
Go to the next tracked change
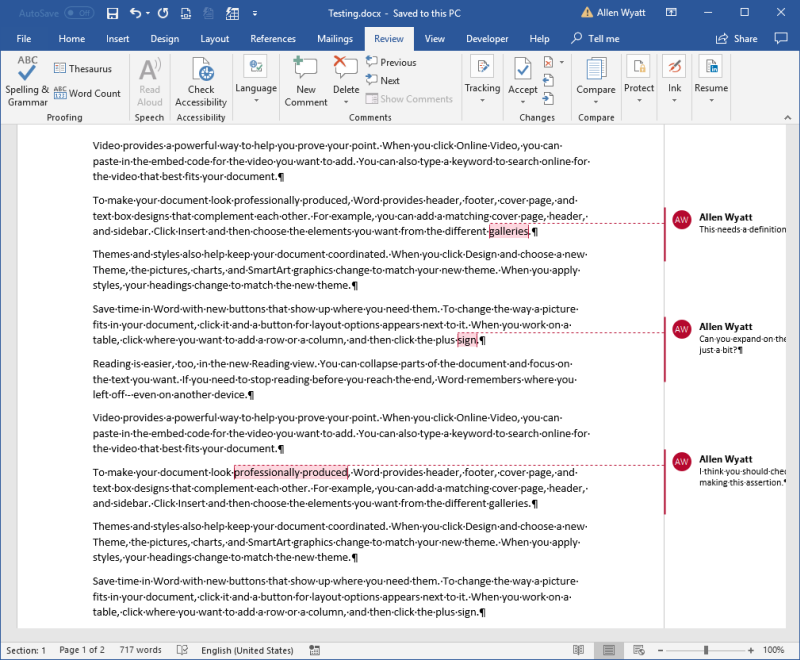pyautogui.click(x=548, y=99)
